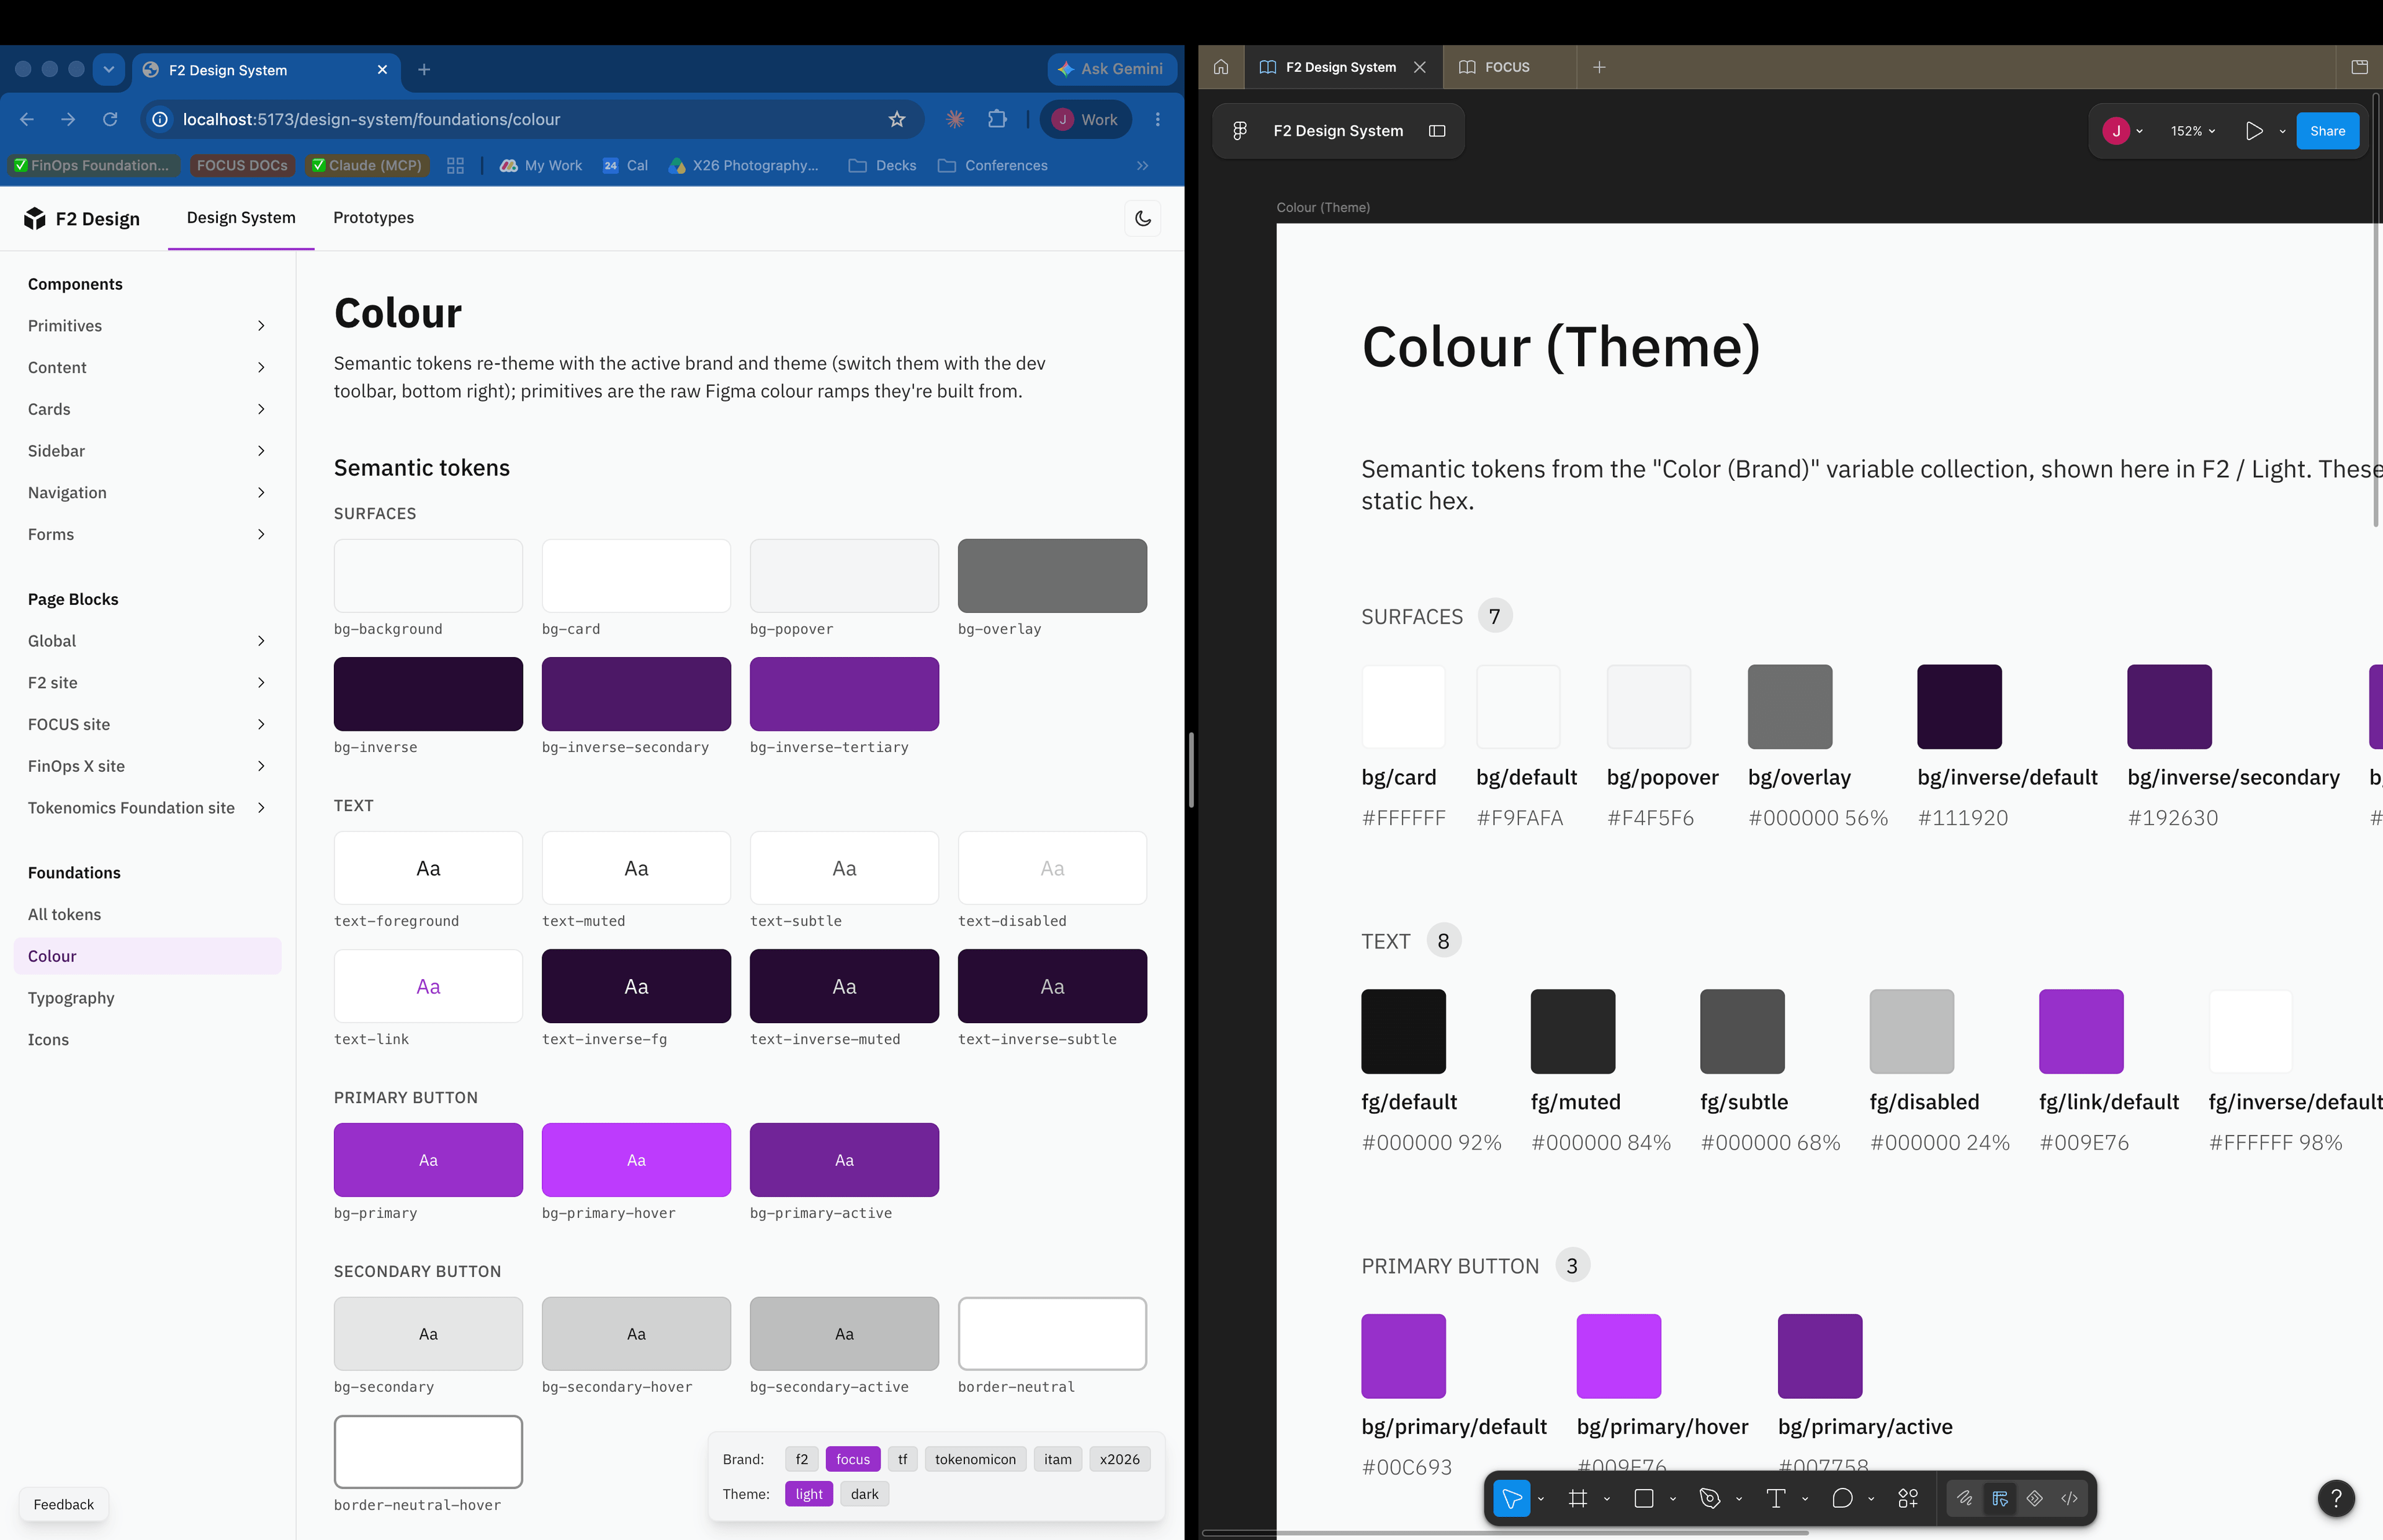Screen dimensions: 2383x1540
Task: Open Chrome tab search dropdown arrow
Action: [109, 69]
